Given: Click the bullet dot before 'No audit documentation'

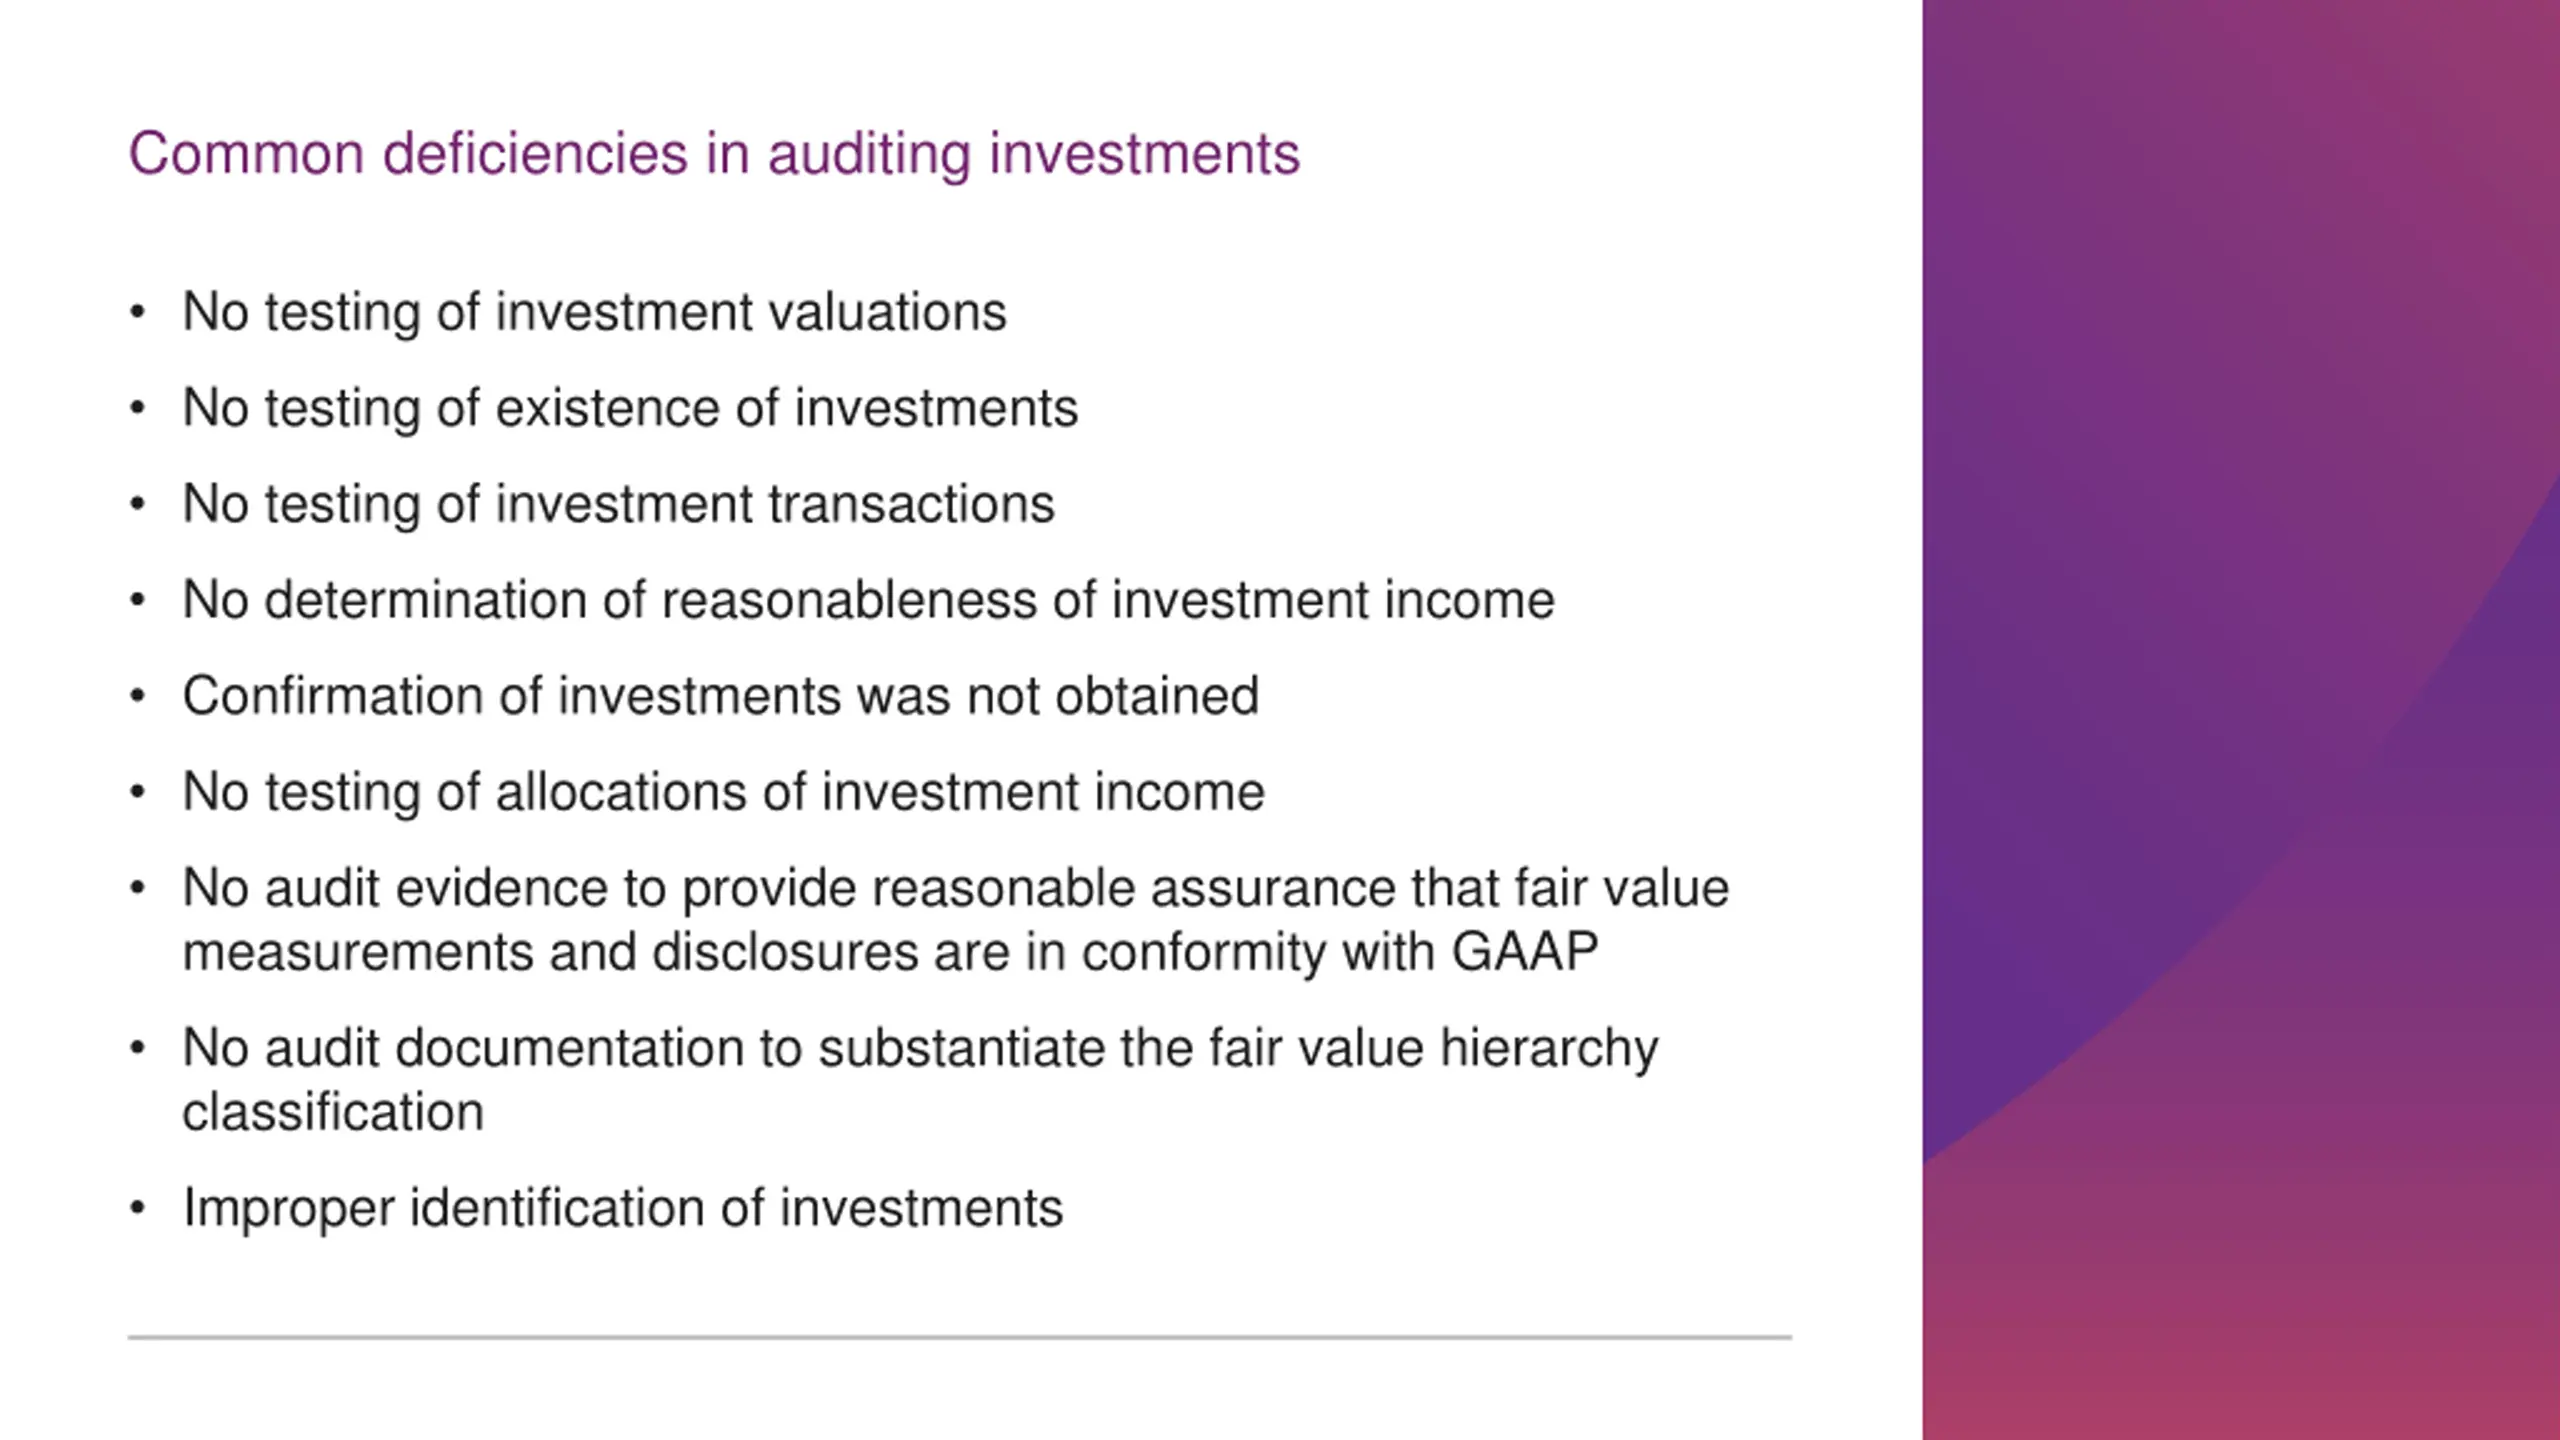Looking at the screenshot, I should point(138,1048).
